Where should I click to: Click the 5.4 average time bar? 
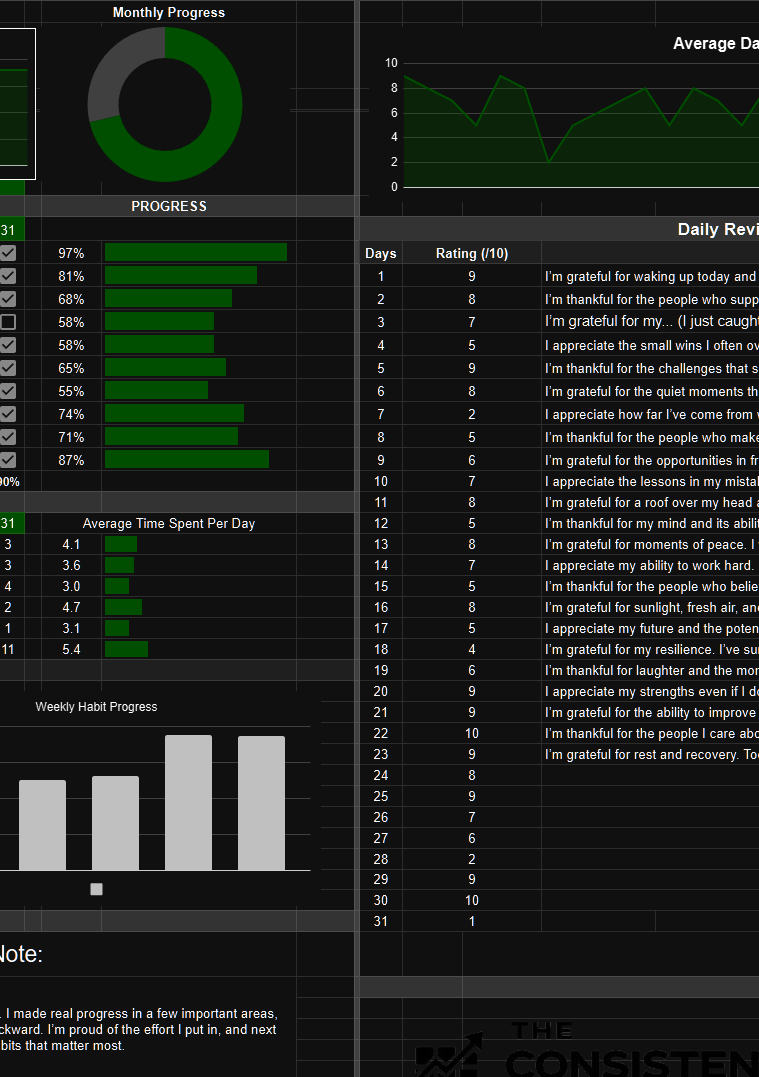(x=126, y=650)
